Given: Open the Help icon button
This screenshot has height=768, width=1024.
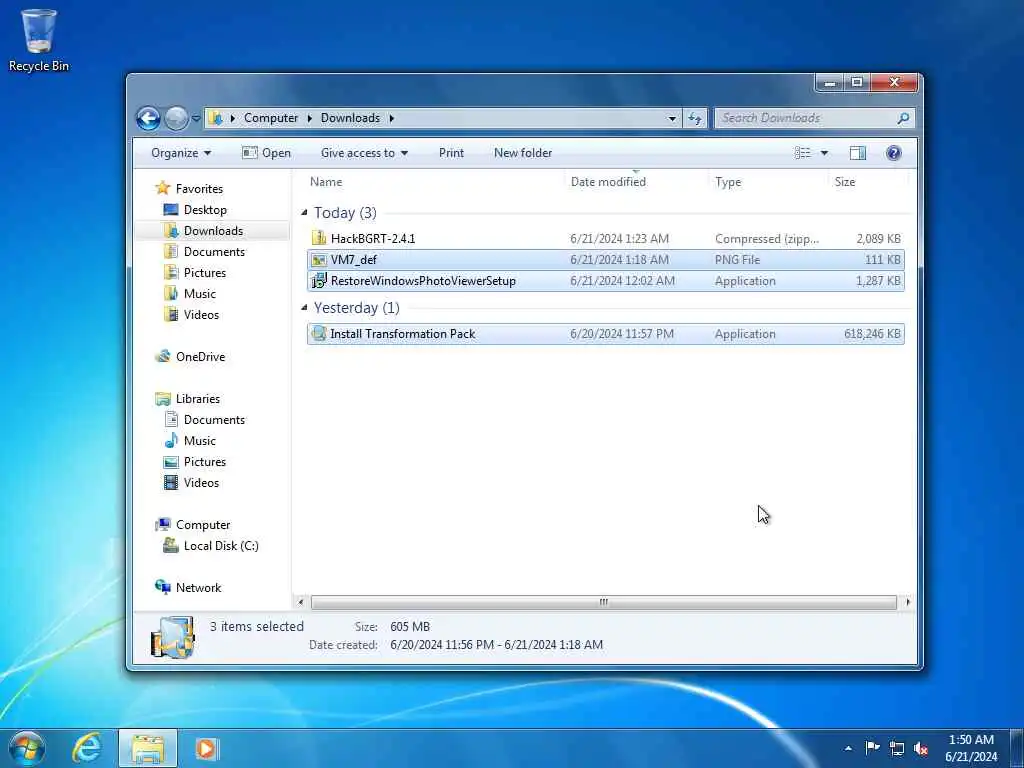Looking at the screenshot, I should pos(893,153).
